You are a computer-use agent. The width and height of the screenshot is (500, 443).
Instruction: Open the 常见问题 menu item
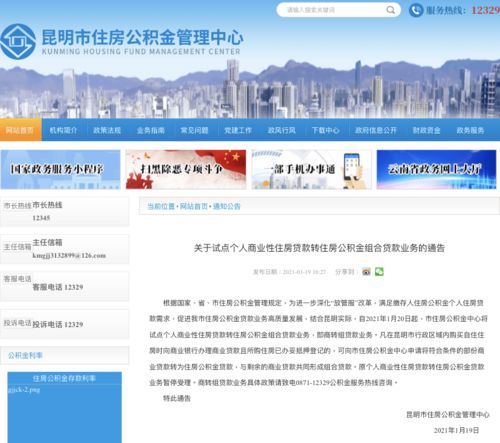(194, 130)
